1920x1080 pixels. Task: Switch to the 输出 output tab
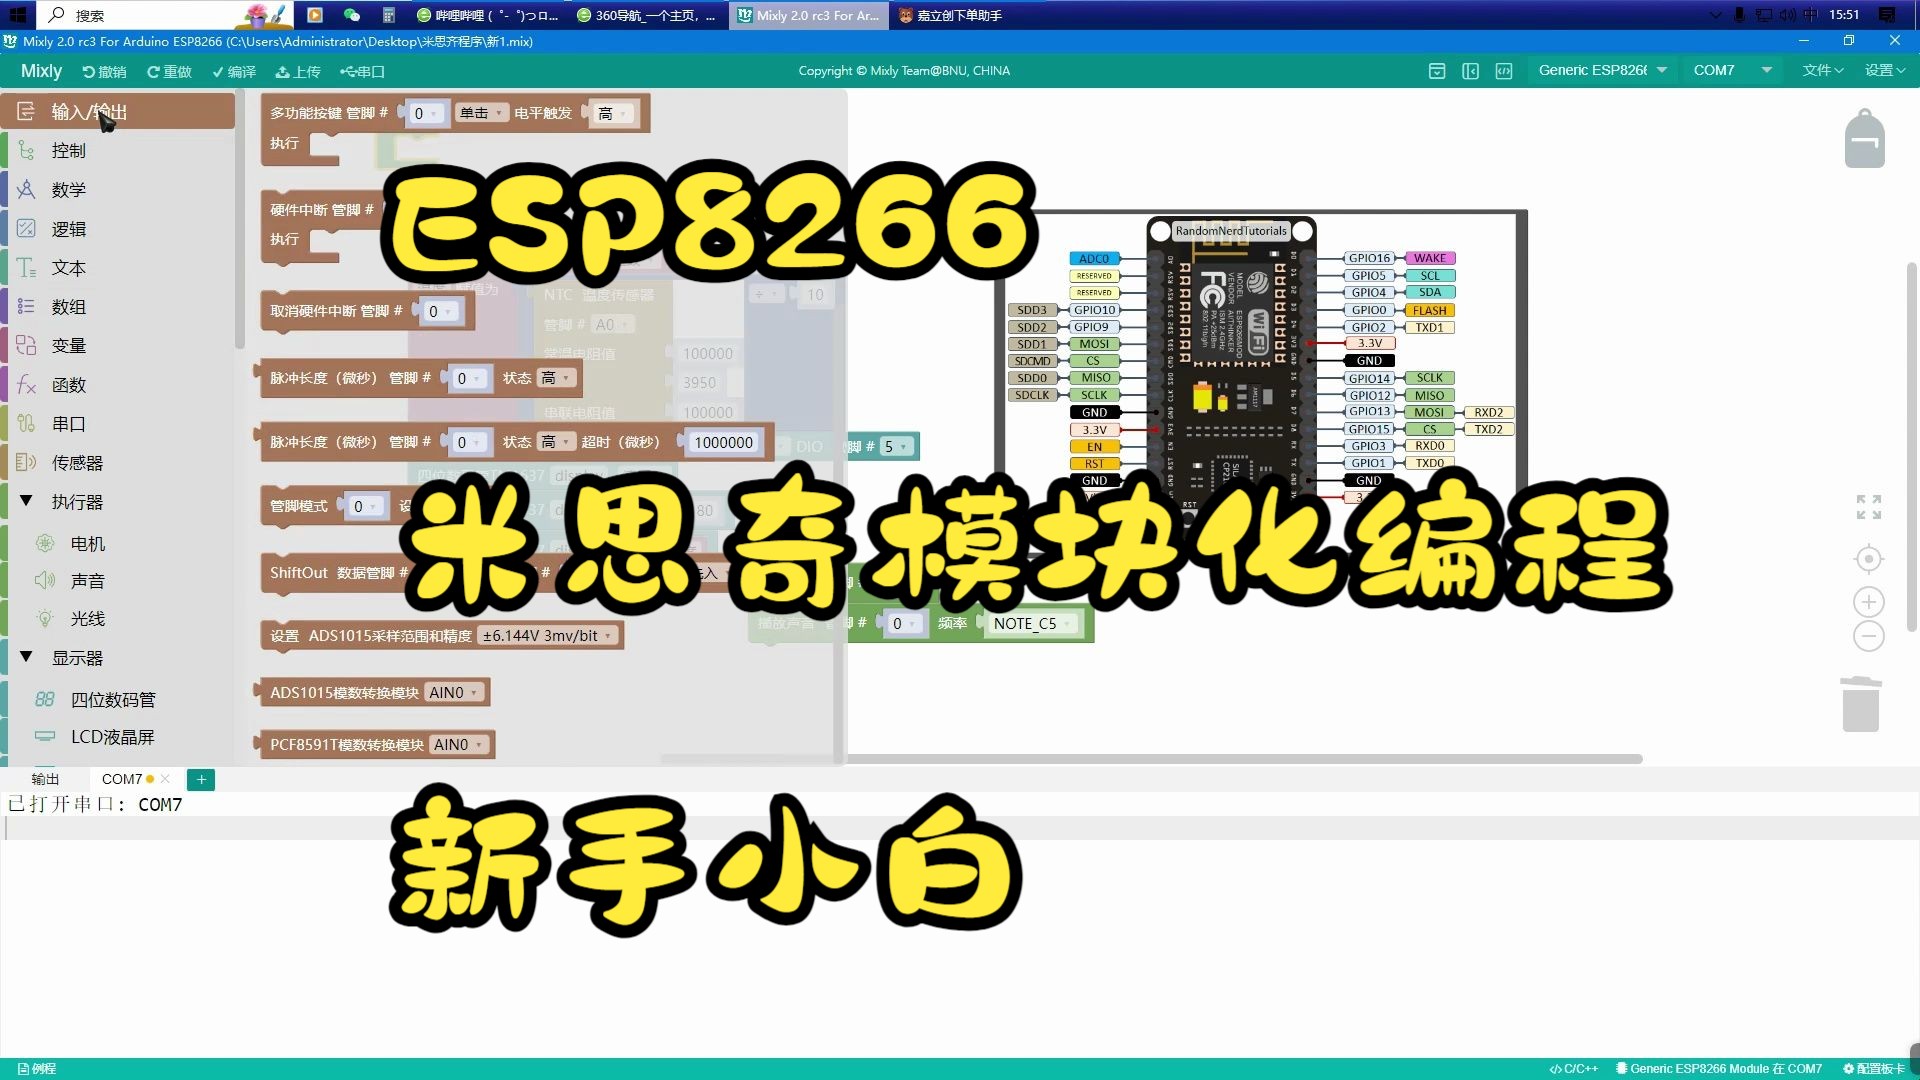[x=47, y=779]
